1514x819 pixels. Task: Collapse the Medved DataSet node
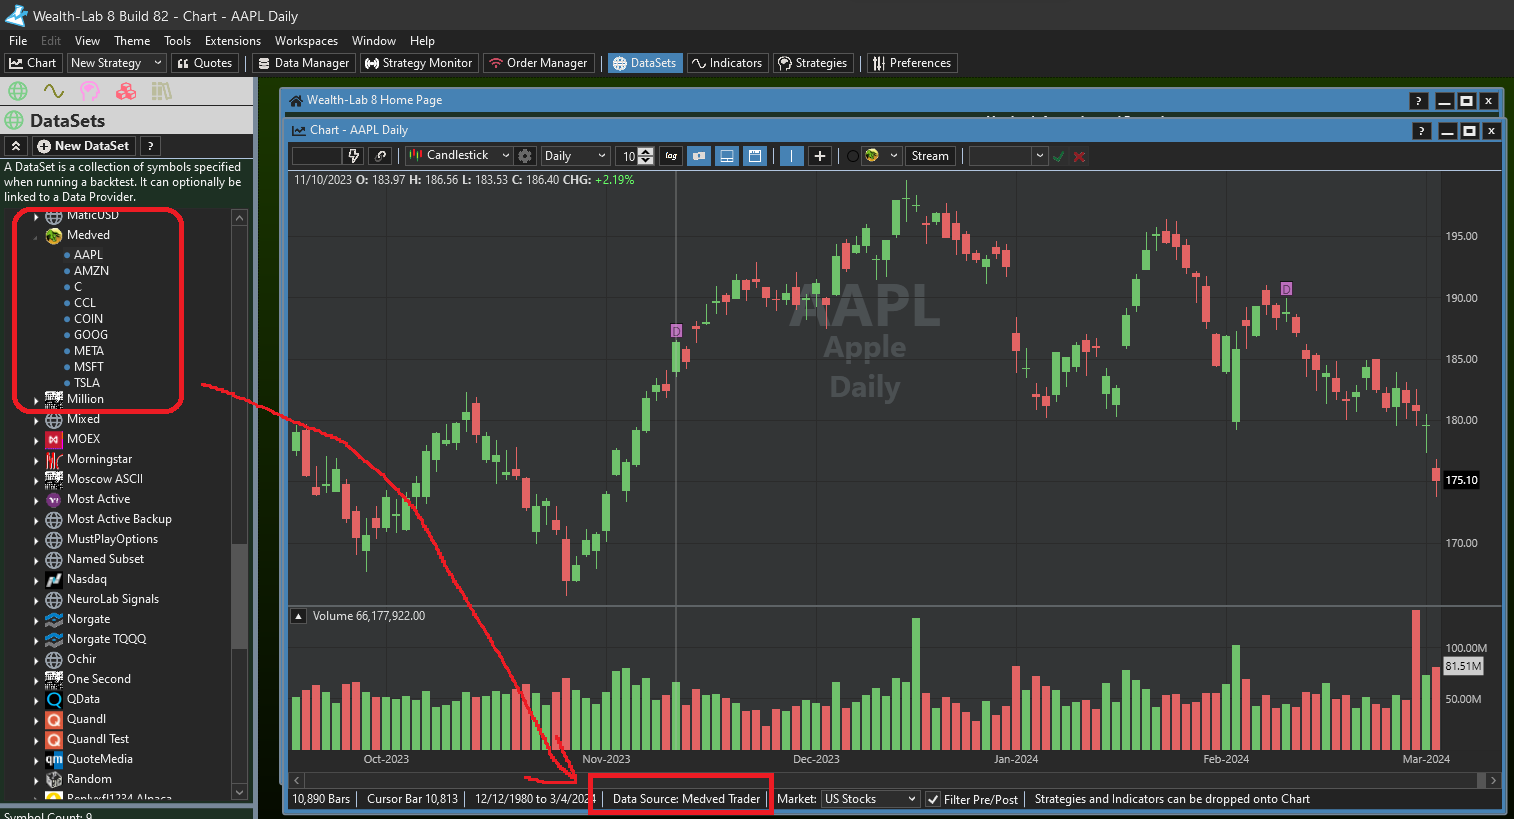point(37,236)
